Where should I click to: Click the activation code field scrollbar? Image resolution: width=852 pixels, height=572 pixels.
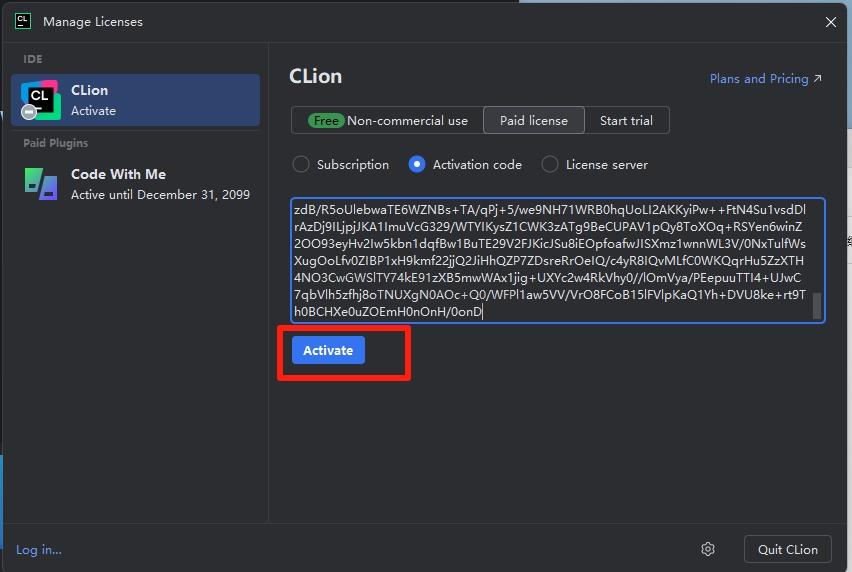click(816, 305)
